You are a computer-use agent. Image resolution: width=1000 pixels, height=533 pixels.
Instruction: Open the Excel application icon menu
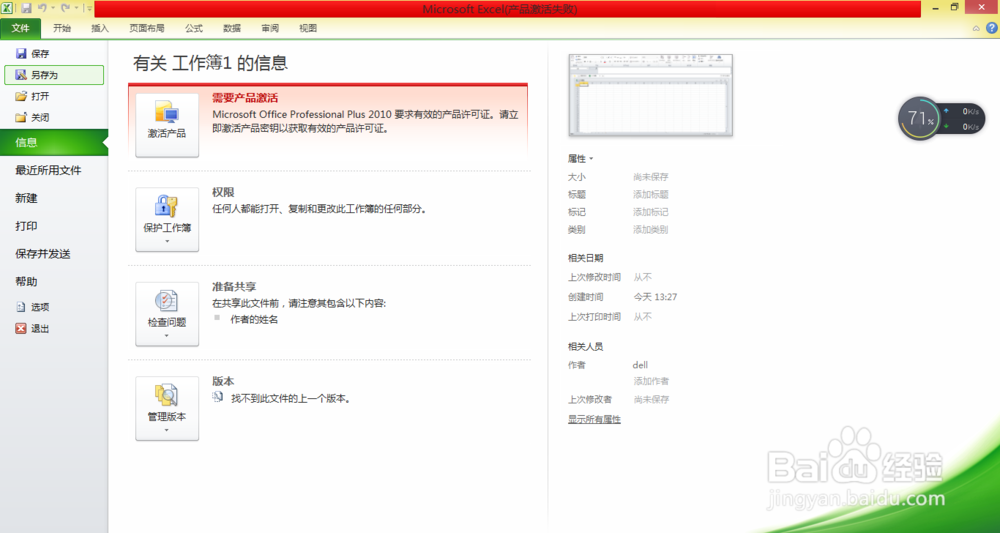pyautogui.click(x=7, y=8)
